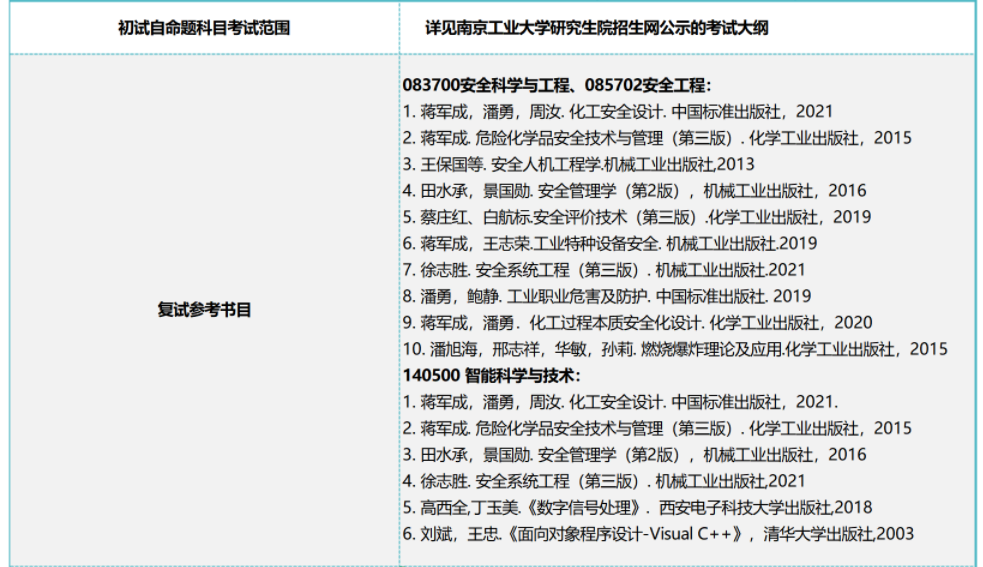Viewport: 983px width, 567px height.
Task: Click line 3 王保国等 安全人机工程学
Action: pyautogui.click(x=578, y=164)
